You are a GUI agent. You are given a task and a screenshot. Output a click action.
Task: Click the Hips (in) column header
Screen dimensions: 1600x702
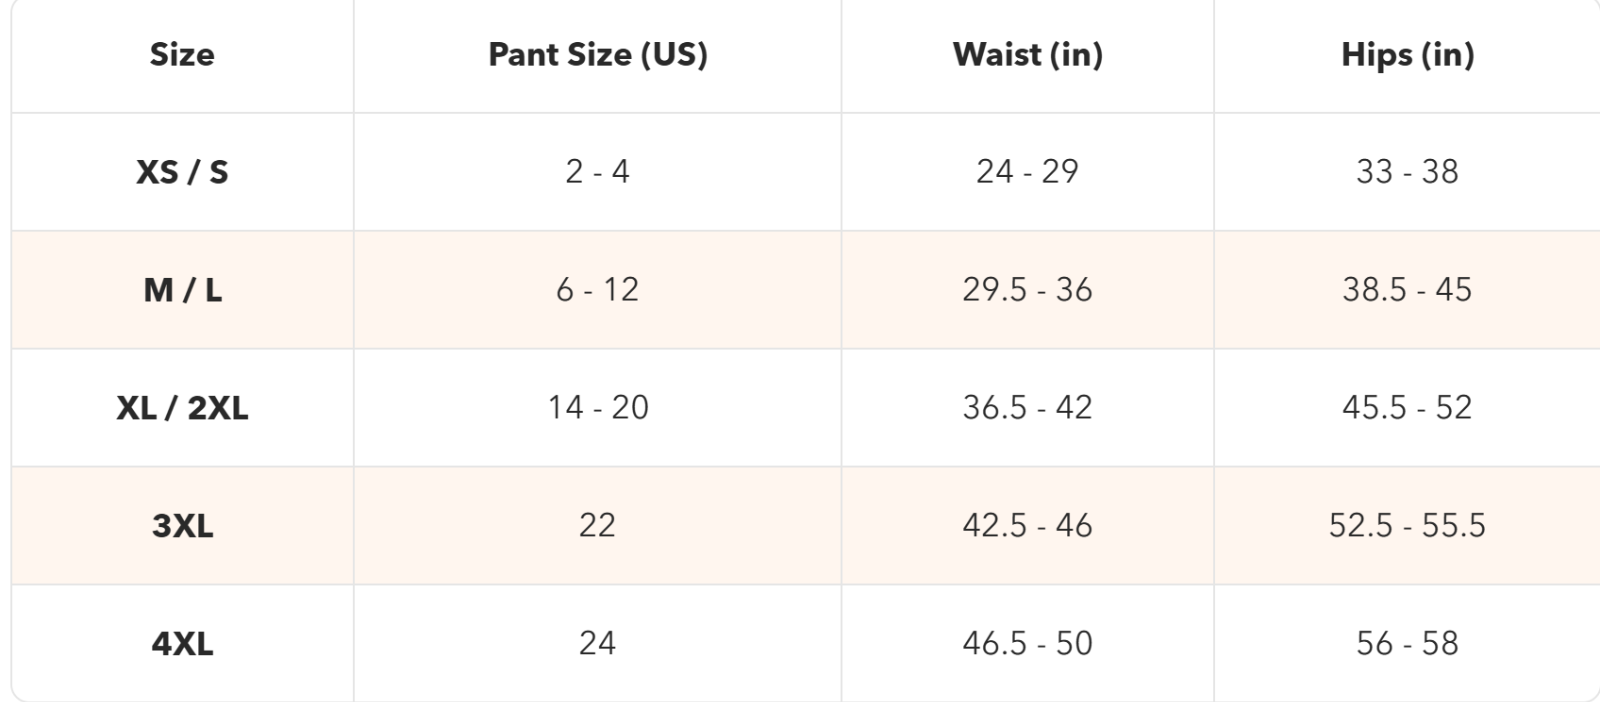click(1408, 54)
